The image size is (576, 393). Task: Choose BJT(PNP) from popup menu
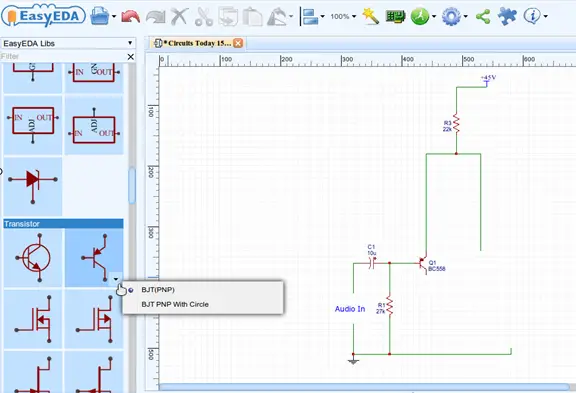[158, 290]
